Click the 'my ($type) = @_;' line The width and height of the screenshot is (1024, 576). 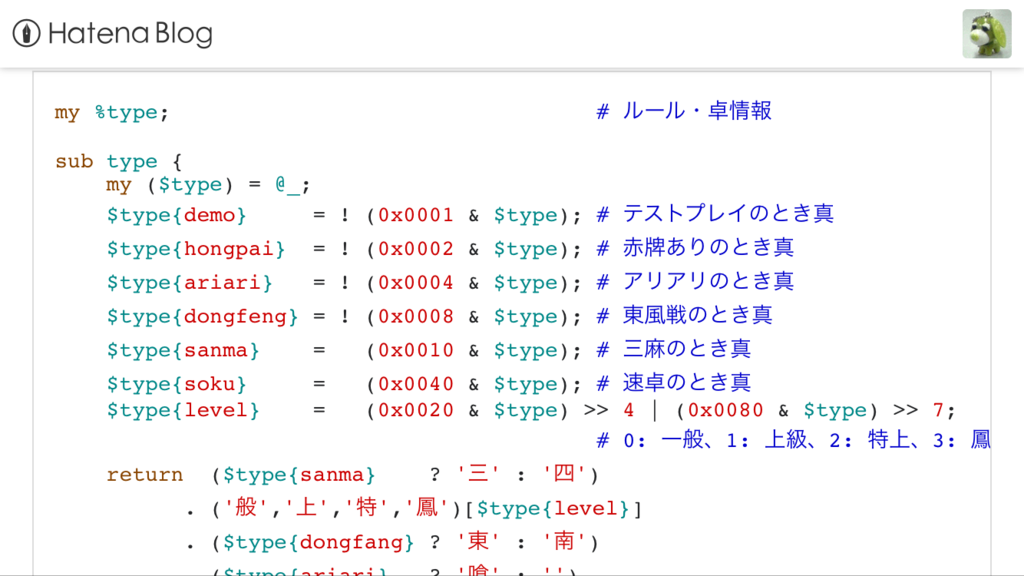click(x=208, y=185)
